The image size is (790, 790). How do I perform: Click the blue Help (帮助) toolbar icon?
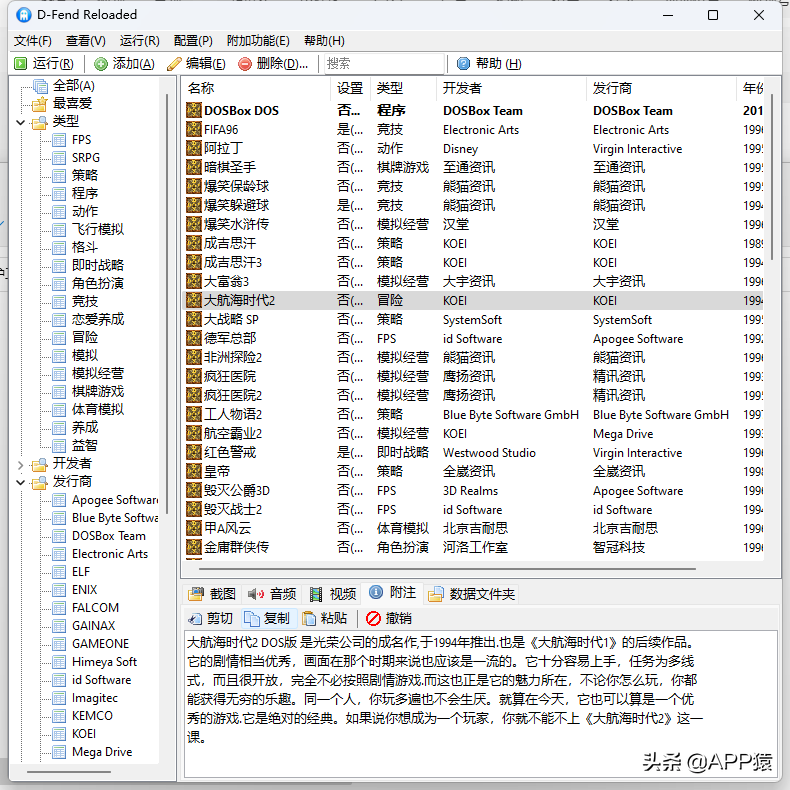coord(464,63)
